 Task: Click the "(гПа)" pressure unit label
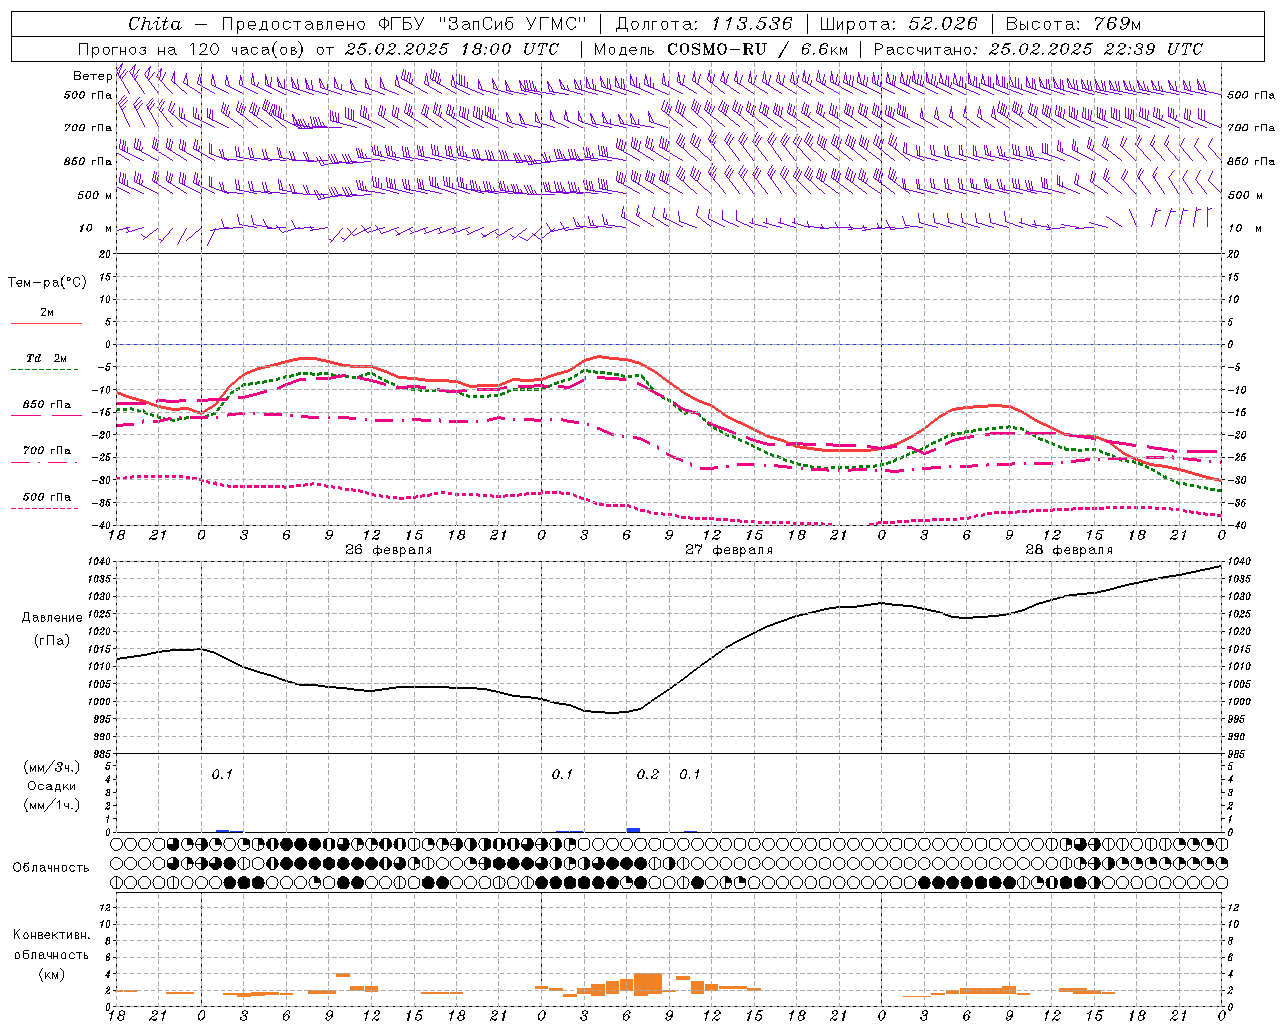(x=52, y=640)
